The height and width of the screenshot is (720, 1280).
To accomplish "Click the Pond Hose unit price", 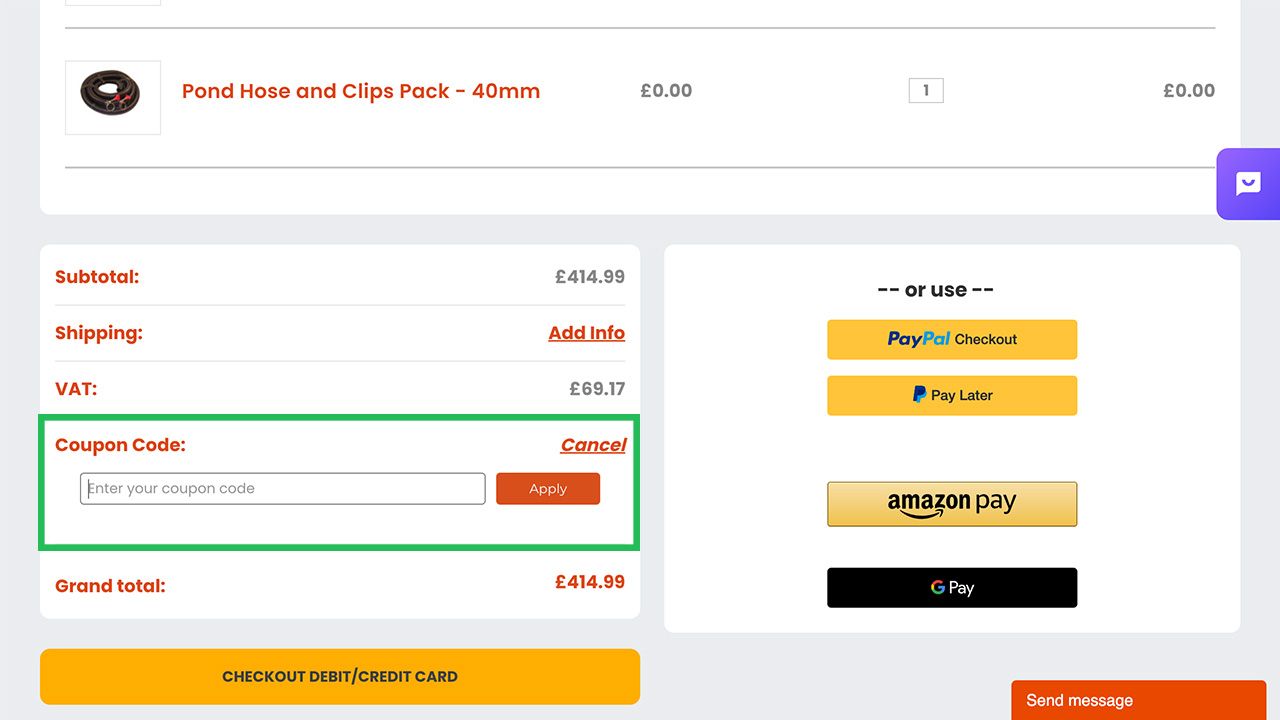I will [x=666, y=91].
